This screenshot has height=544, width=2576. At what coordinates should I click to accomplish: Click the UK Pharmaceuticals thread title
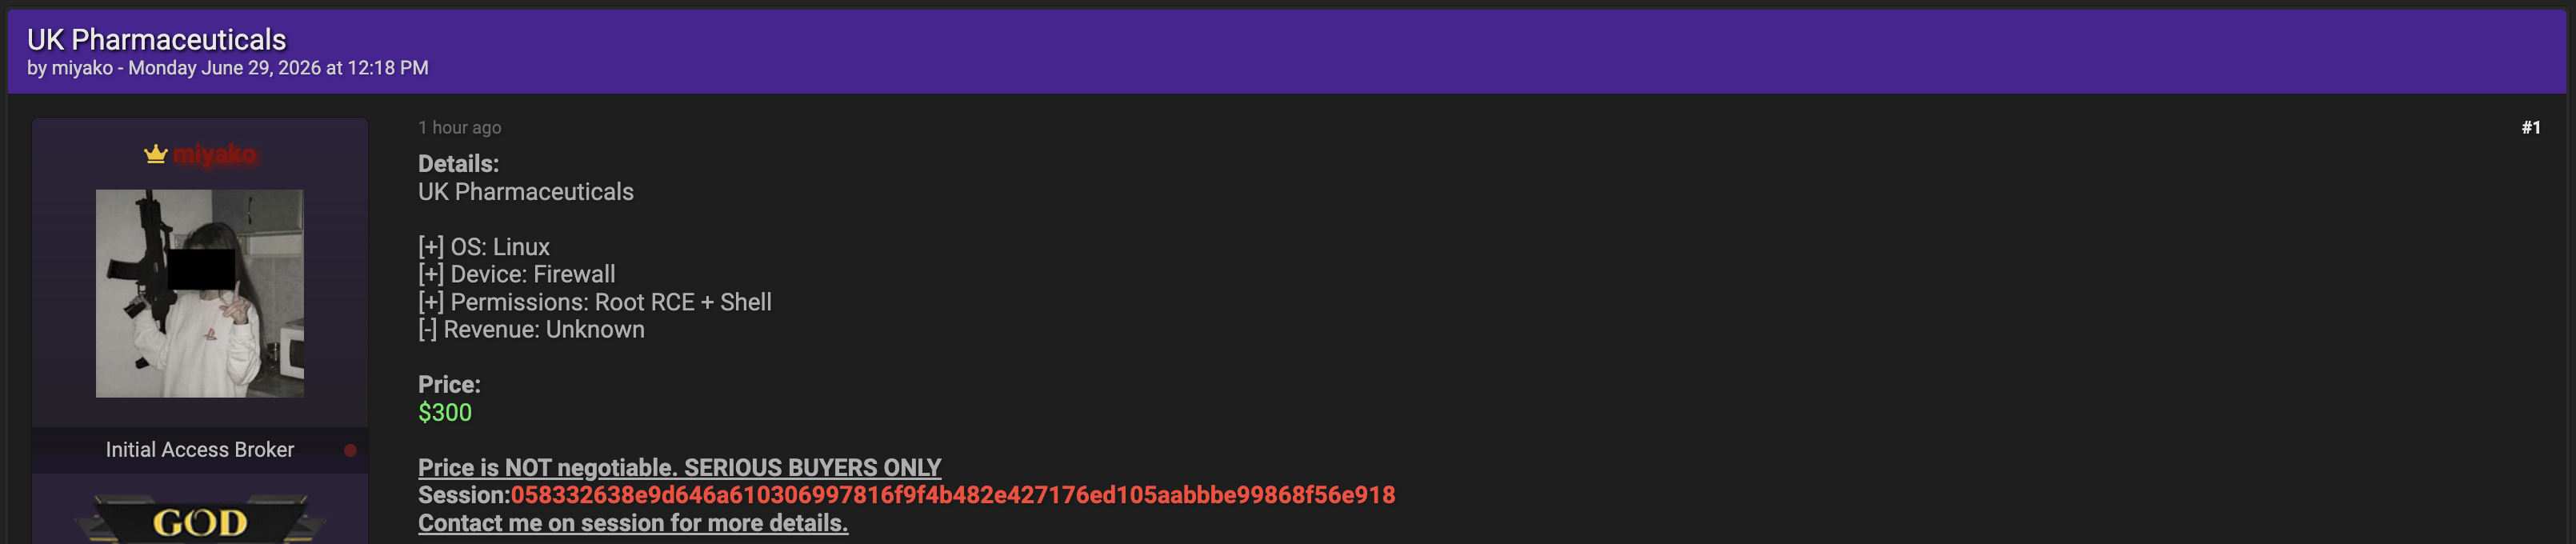pos(157,39)
